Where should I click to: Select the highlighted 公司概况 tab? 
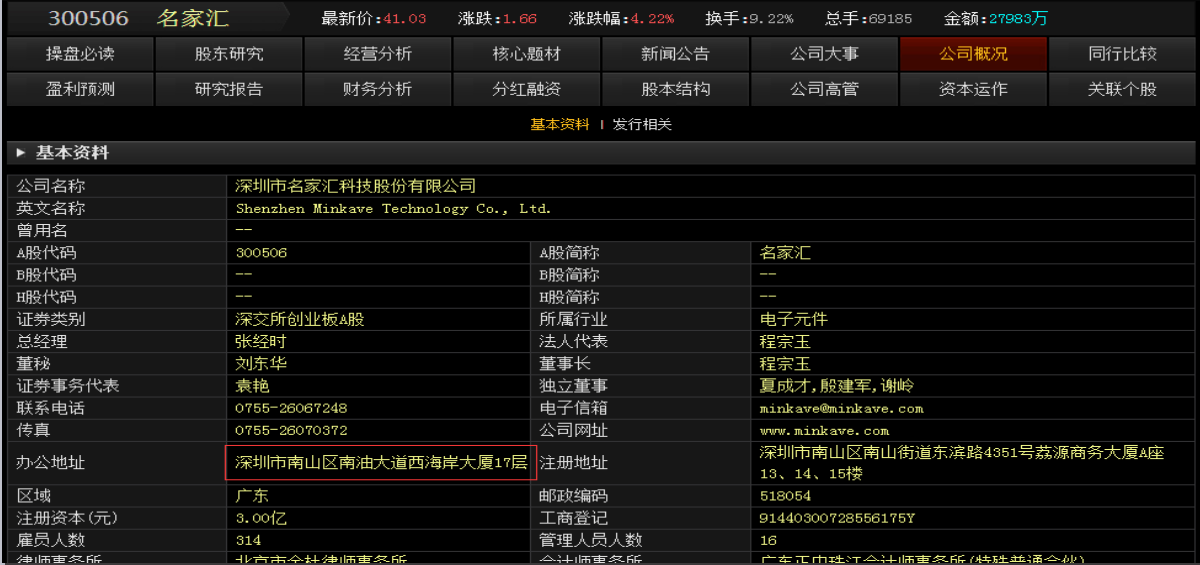point(974,54)
